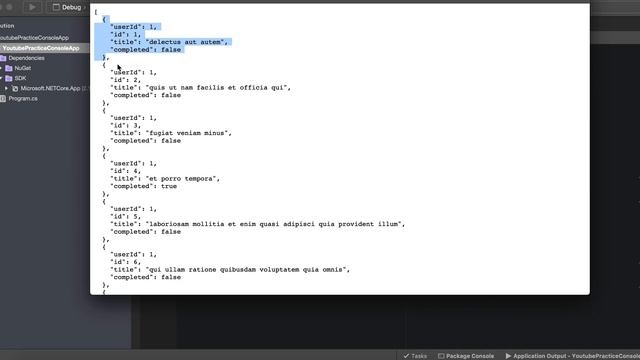Screen dimensions: 640x360
Task: Open the Package Console pad label
Action: 470,356
